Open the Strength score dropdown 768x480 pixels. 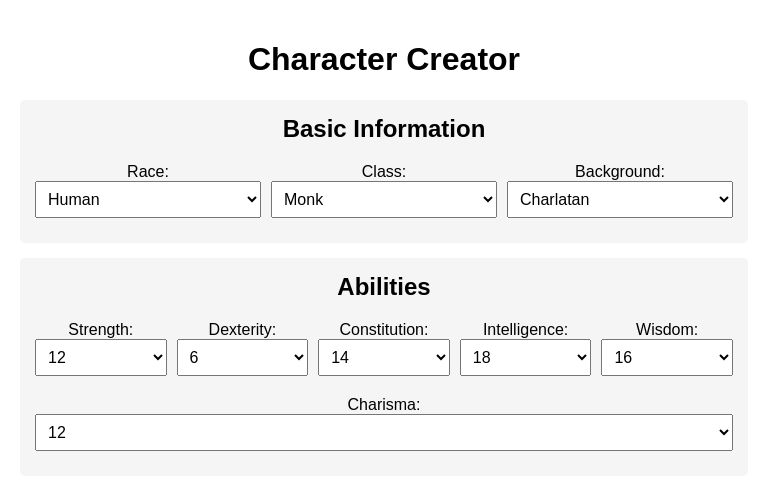tap(101, 357)
